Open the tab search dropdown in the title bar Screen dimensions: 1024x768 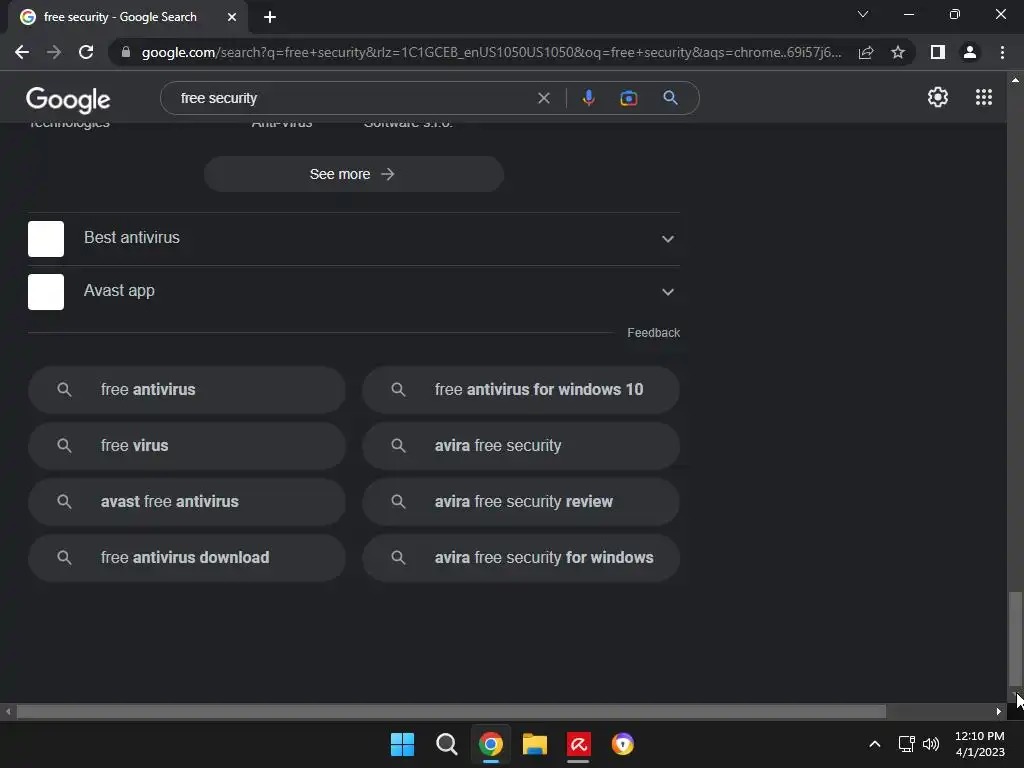(863, 14)
